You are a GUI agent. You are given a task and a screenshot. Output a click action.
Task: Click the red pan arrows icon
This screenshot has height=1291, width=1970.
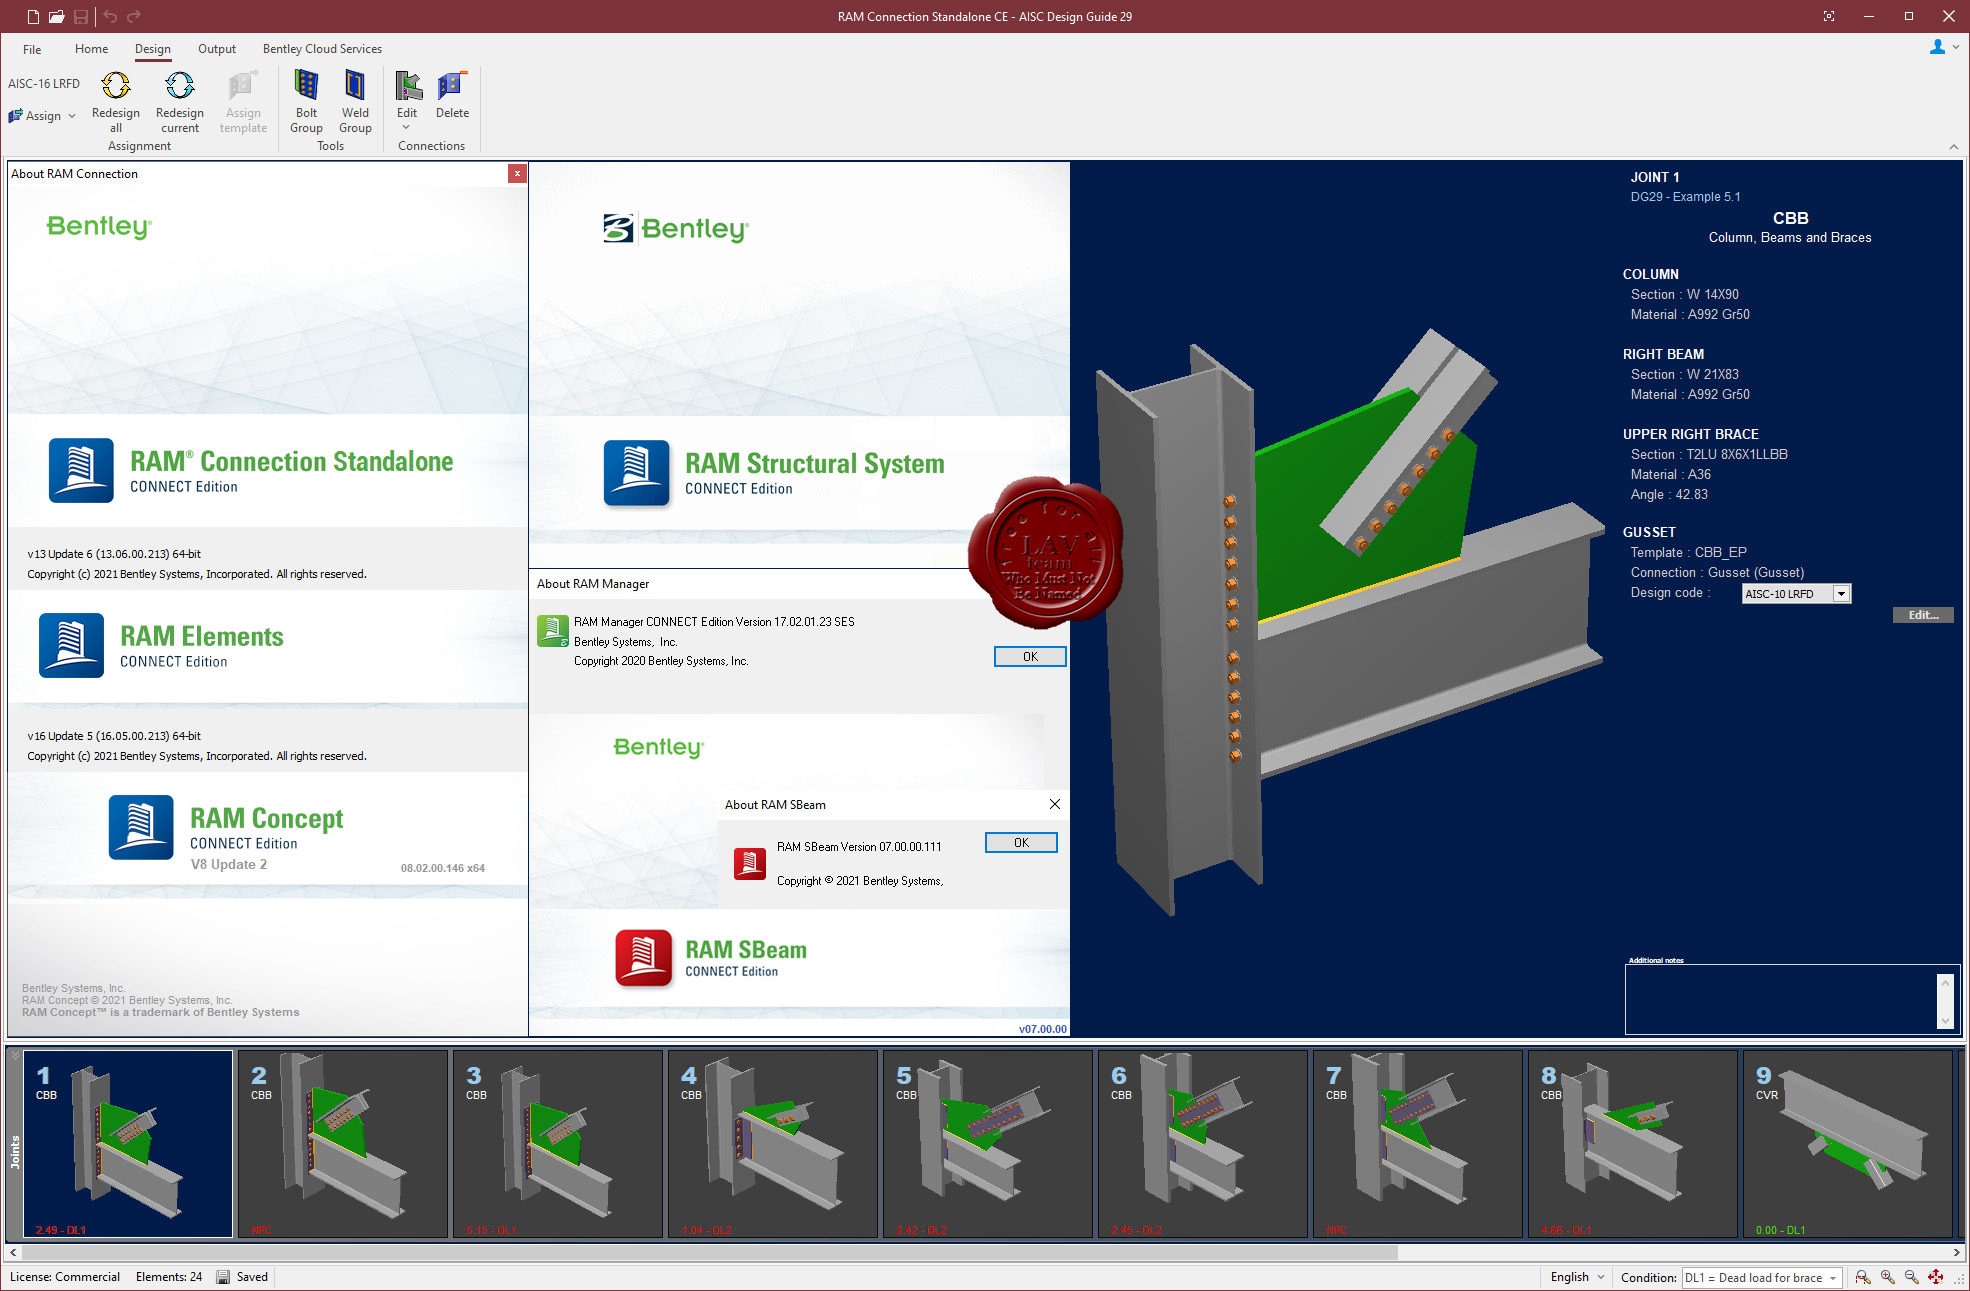[x=1935, y=1277]
